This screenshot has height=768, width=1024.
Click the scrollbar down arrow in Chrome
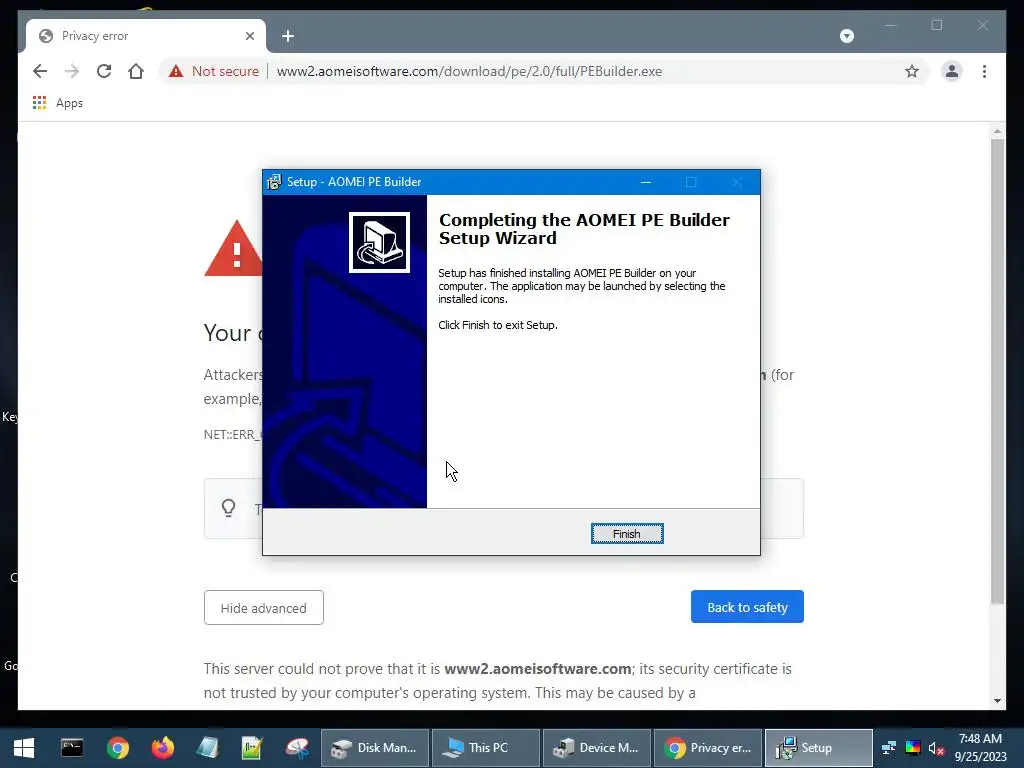pos(997,701)
